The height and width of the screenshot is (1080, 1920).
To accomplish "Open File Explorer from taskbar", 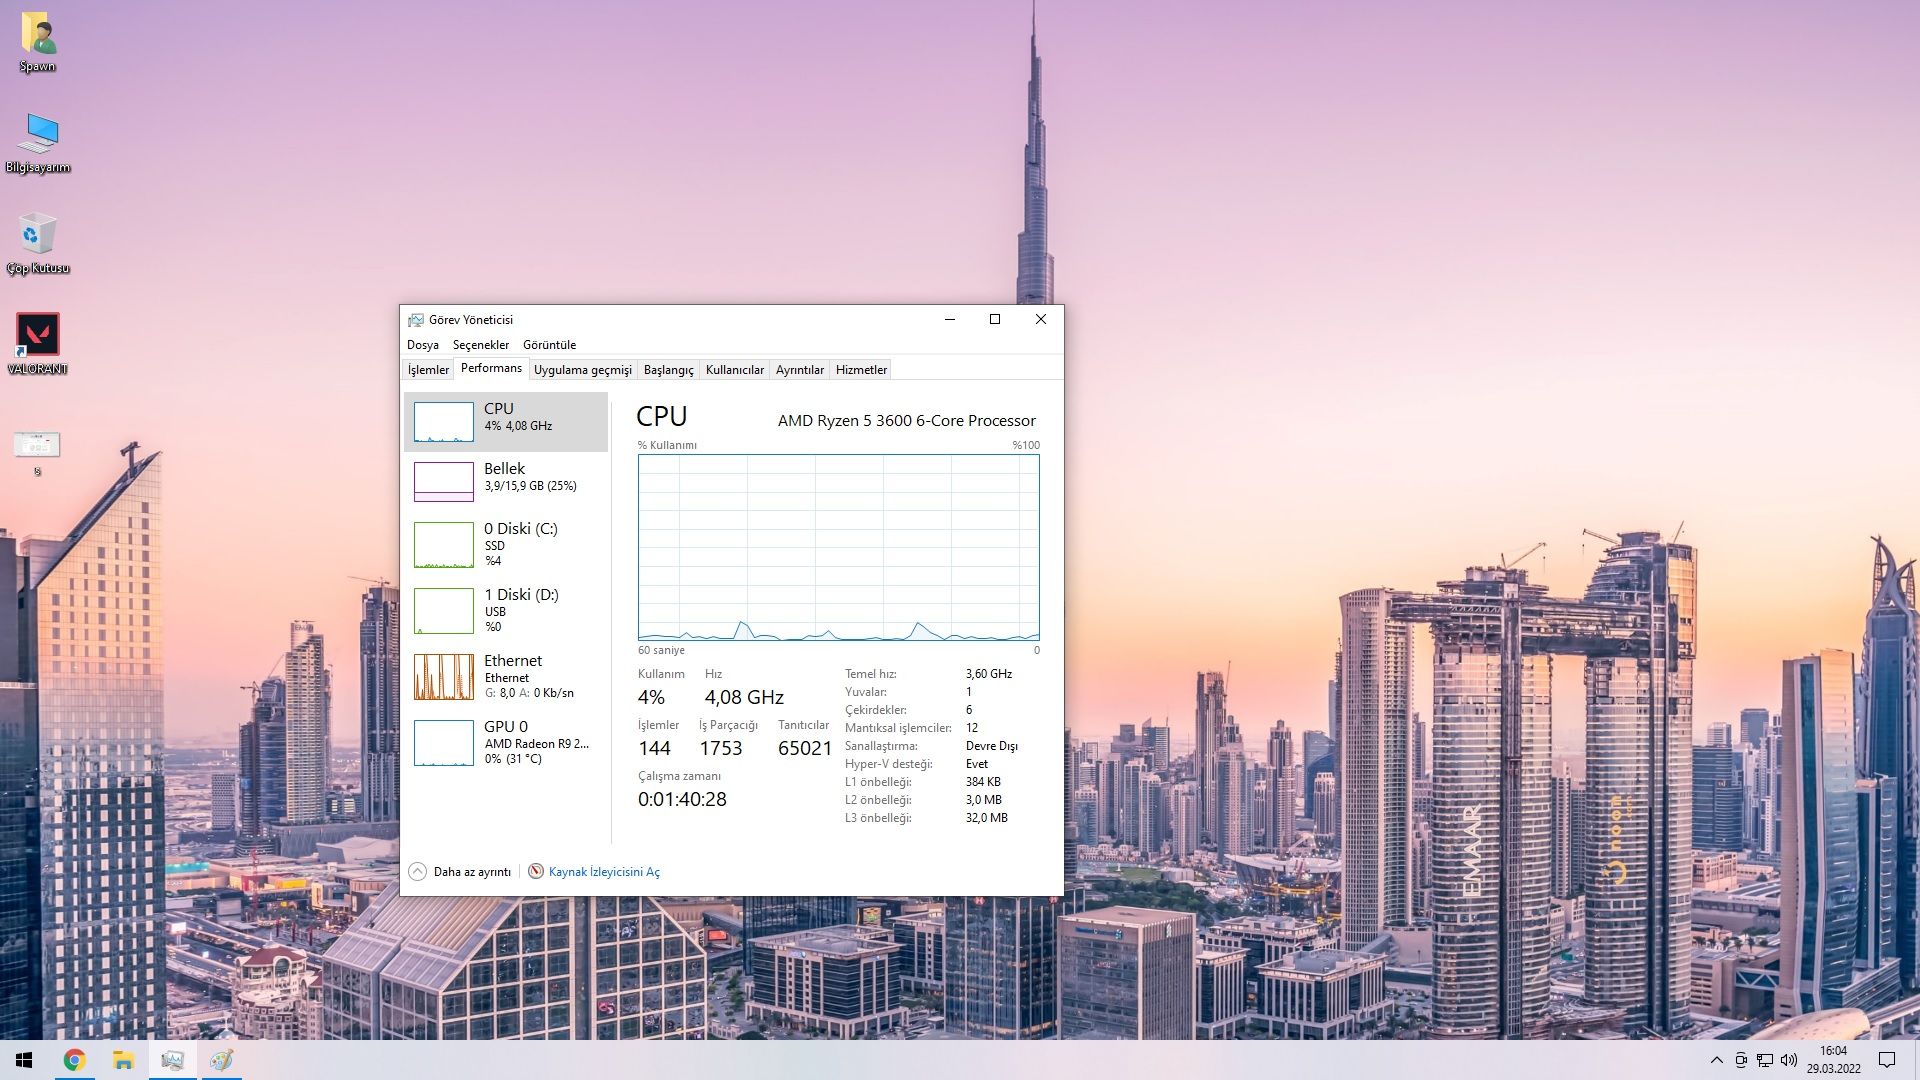I will 123,1060.
